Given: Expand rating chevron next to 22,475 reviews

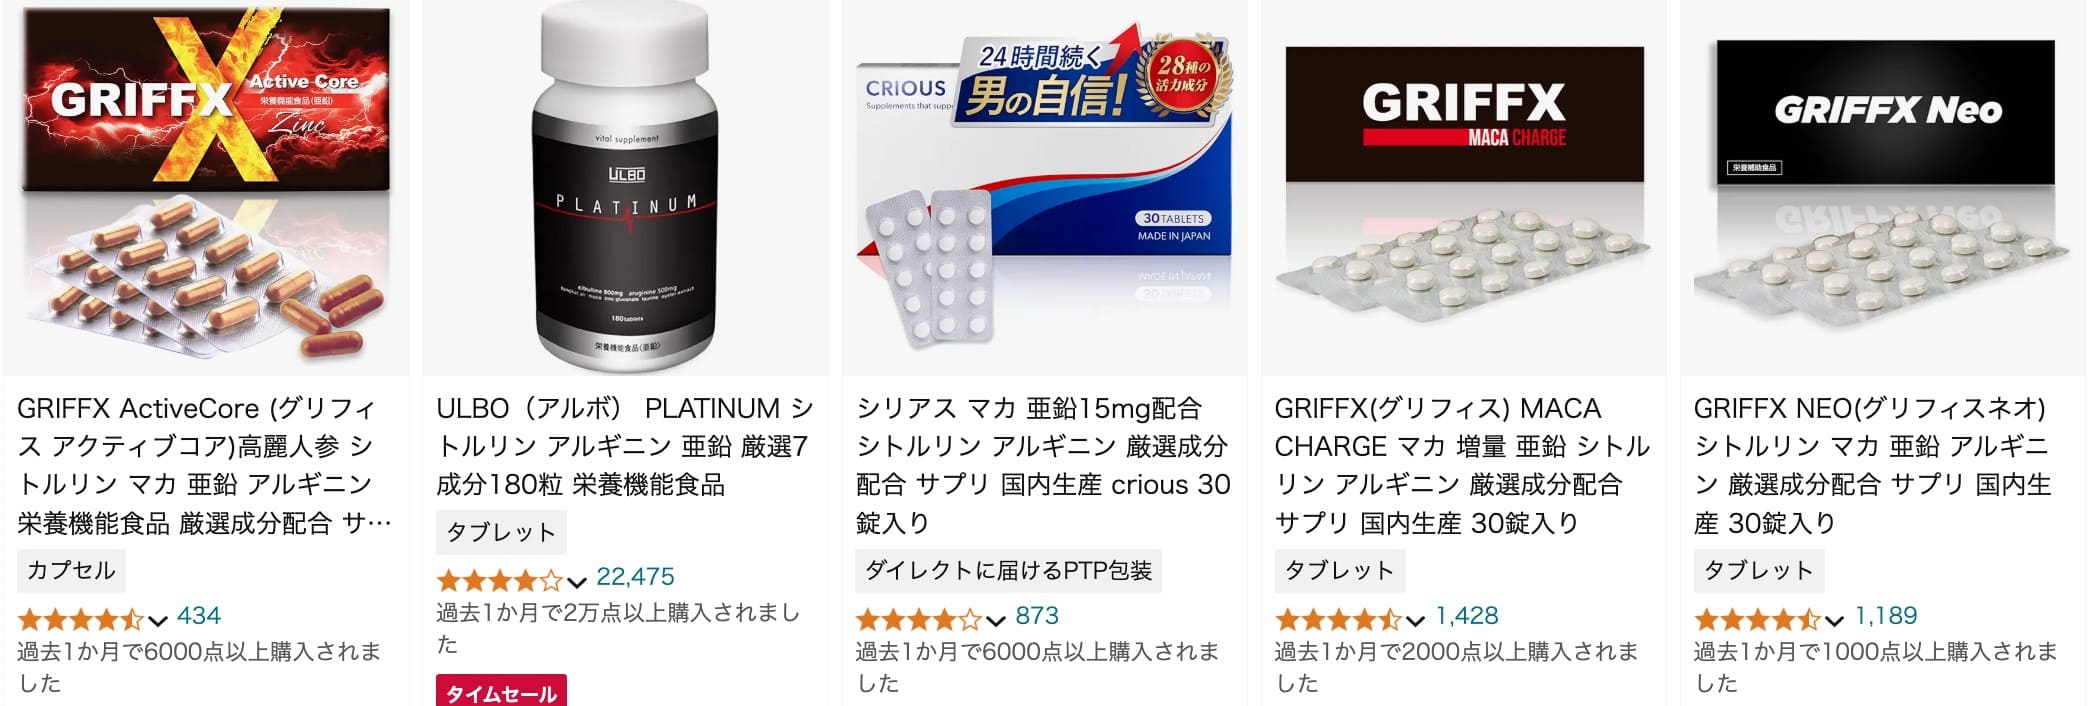Looking at the screenshot, I should pos(577,582).
